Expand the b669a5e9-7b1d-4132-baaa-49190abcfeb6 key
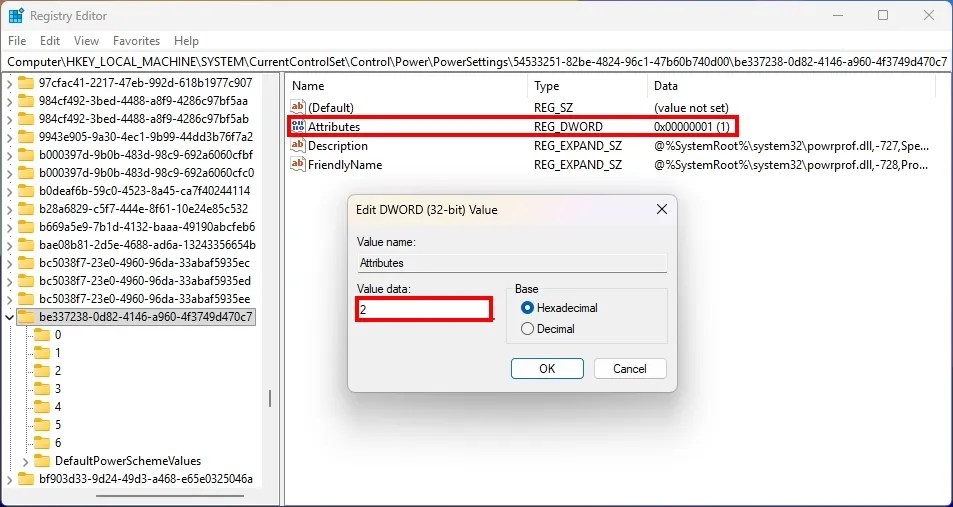This screenshot has height=507, width=953. pyautogui.click(x=9, y=227)
